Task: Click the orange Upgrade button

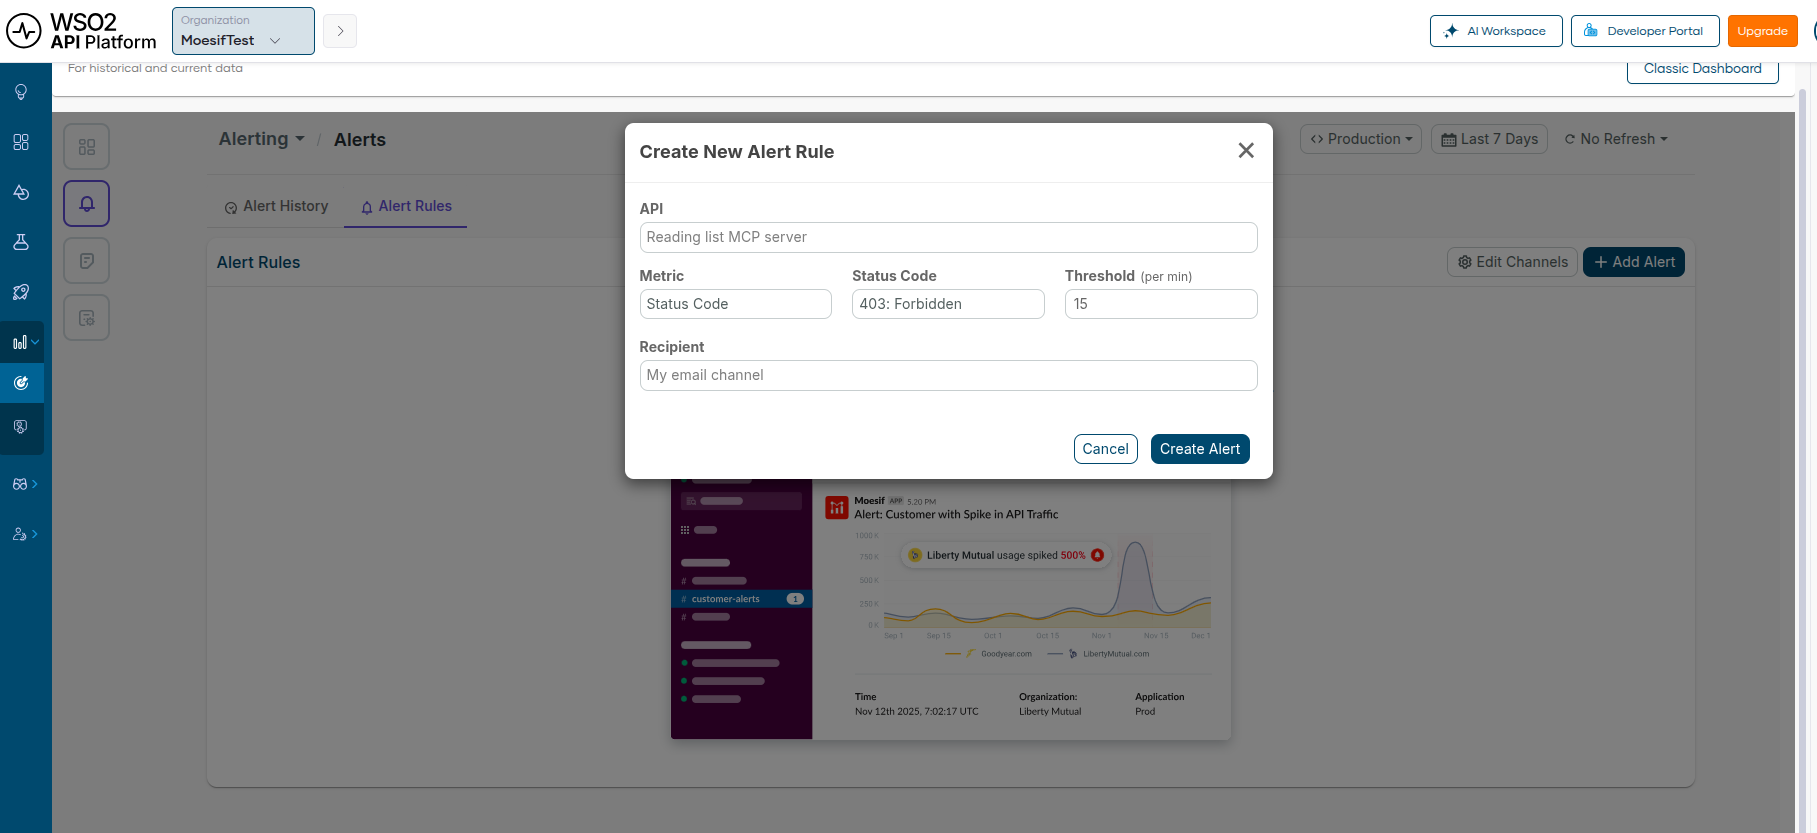Action: 1762,31
